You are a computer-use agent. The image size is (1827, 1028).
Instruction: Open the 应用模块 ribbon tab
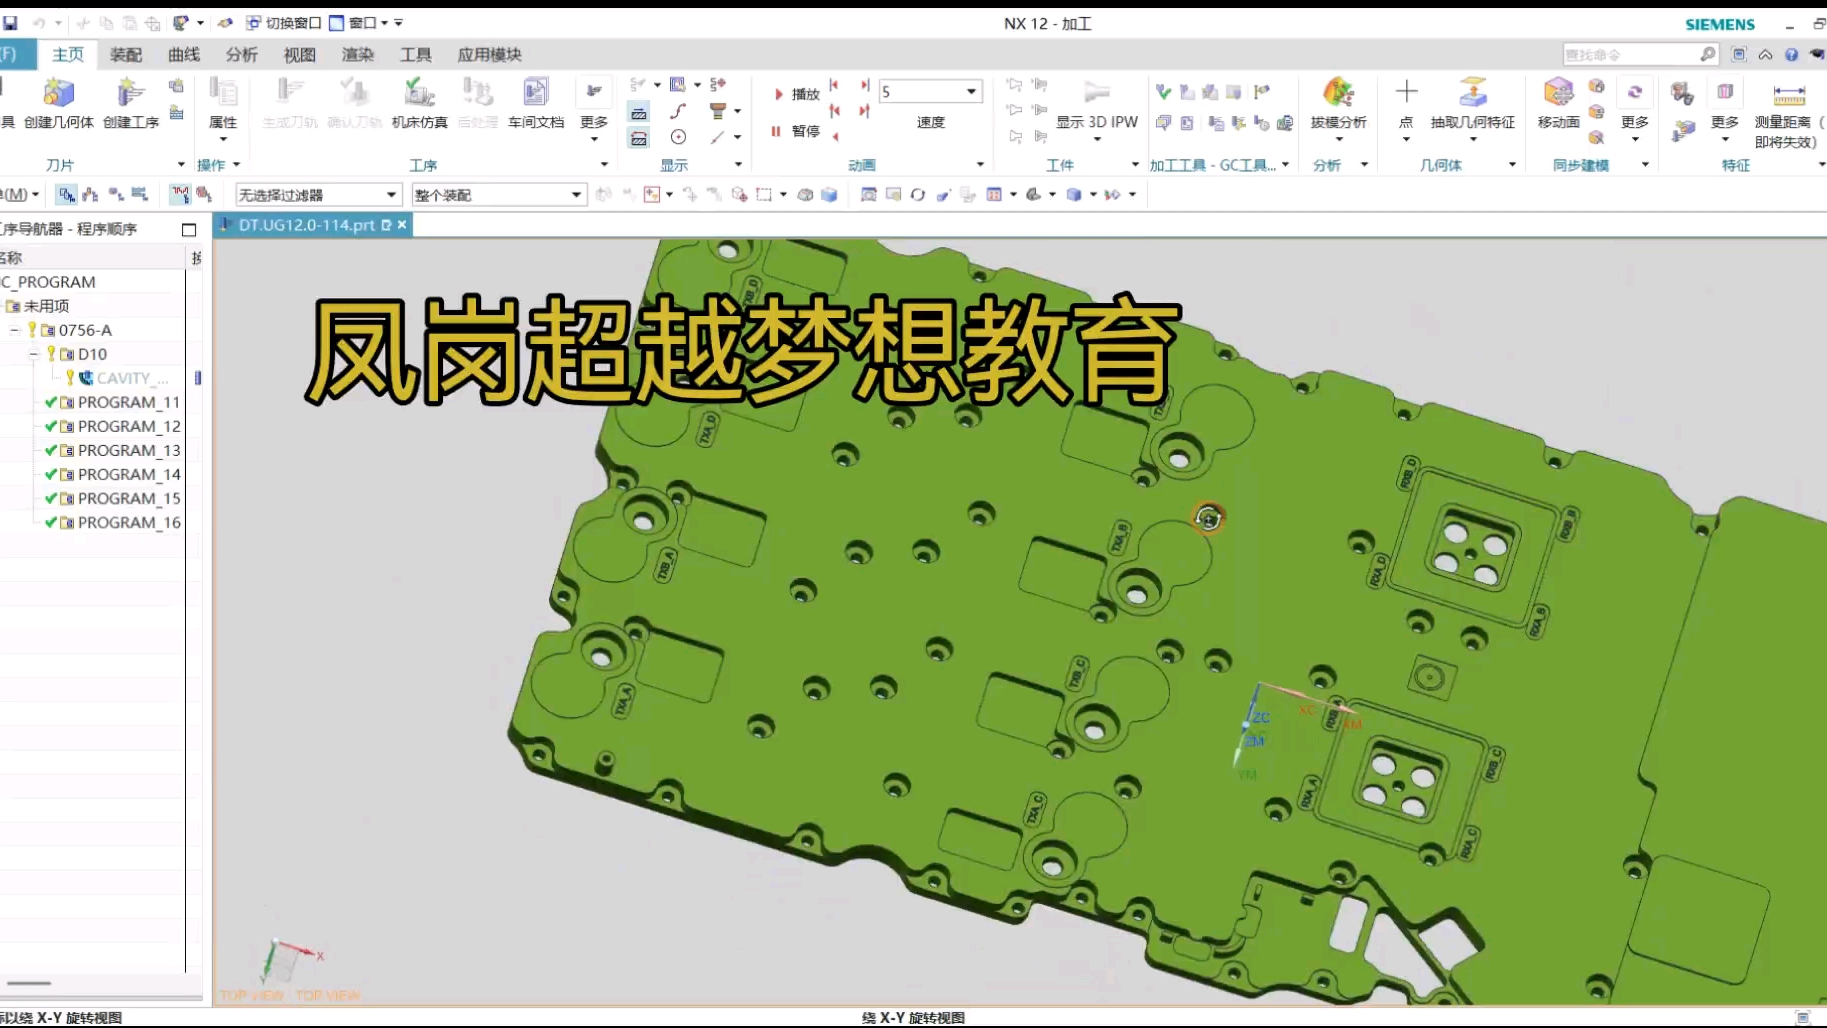pyautogui.click(x=489, y=55)
